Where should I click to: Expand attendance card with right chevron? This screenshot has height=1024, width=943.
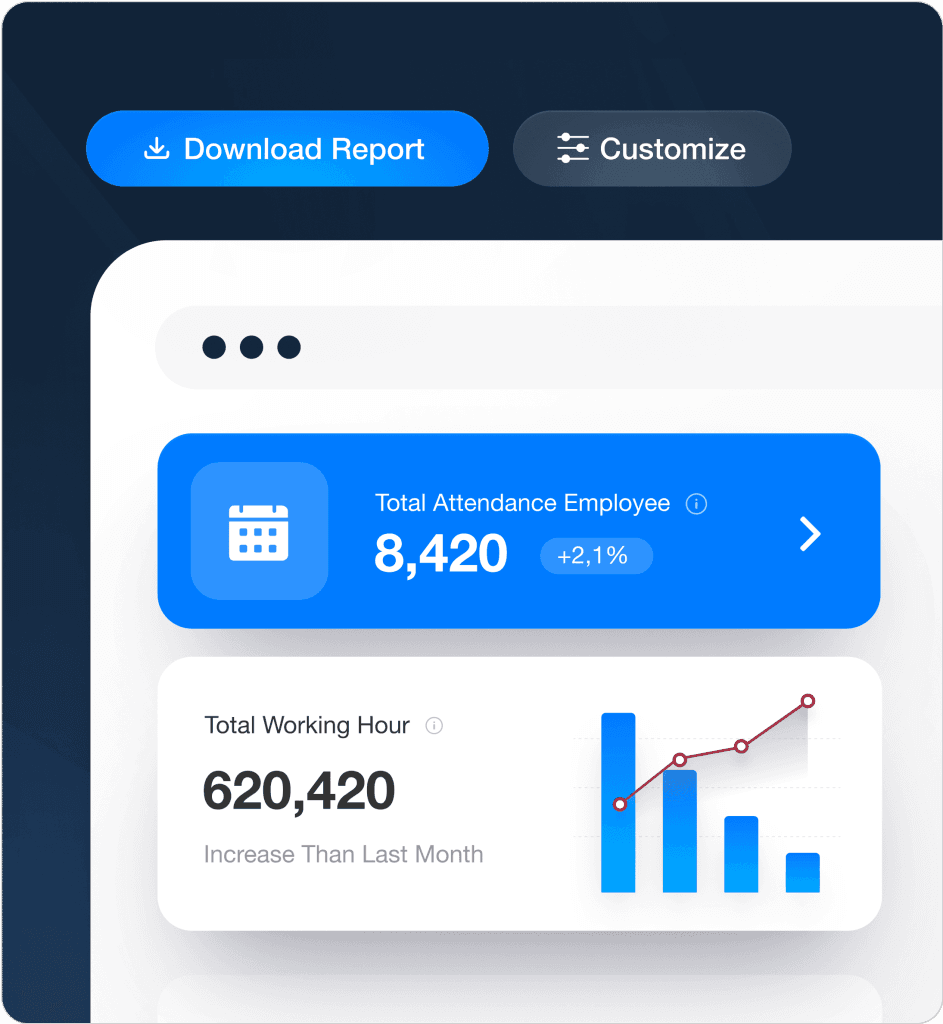[810, 534]
